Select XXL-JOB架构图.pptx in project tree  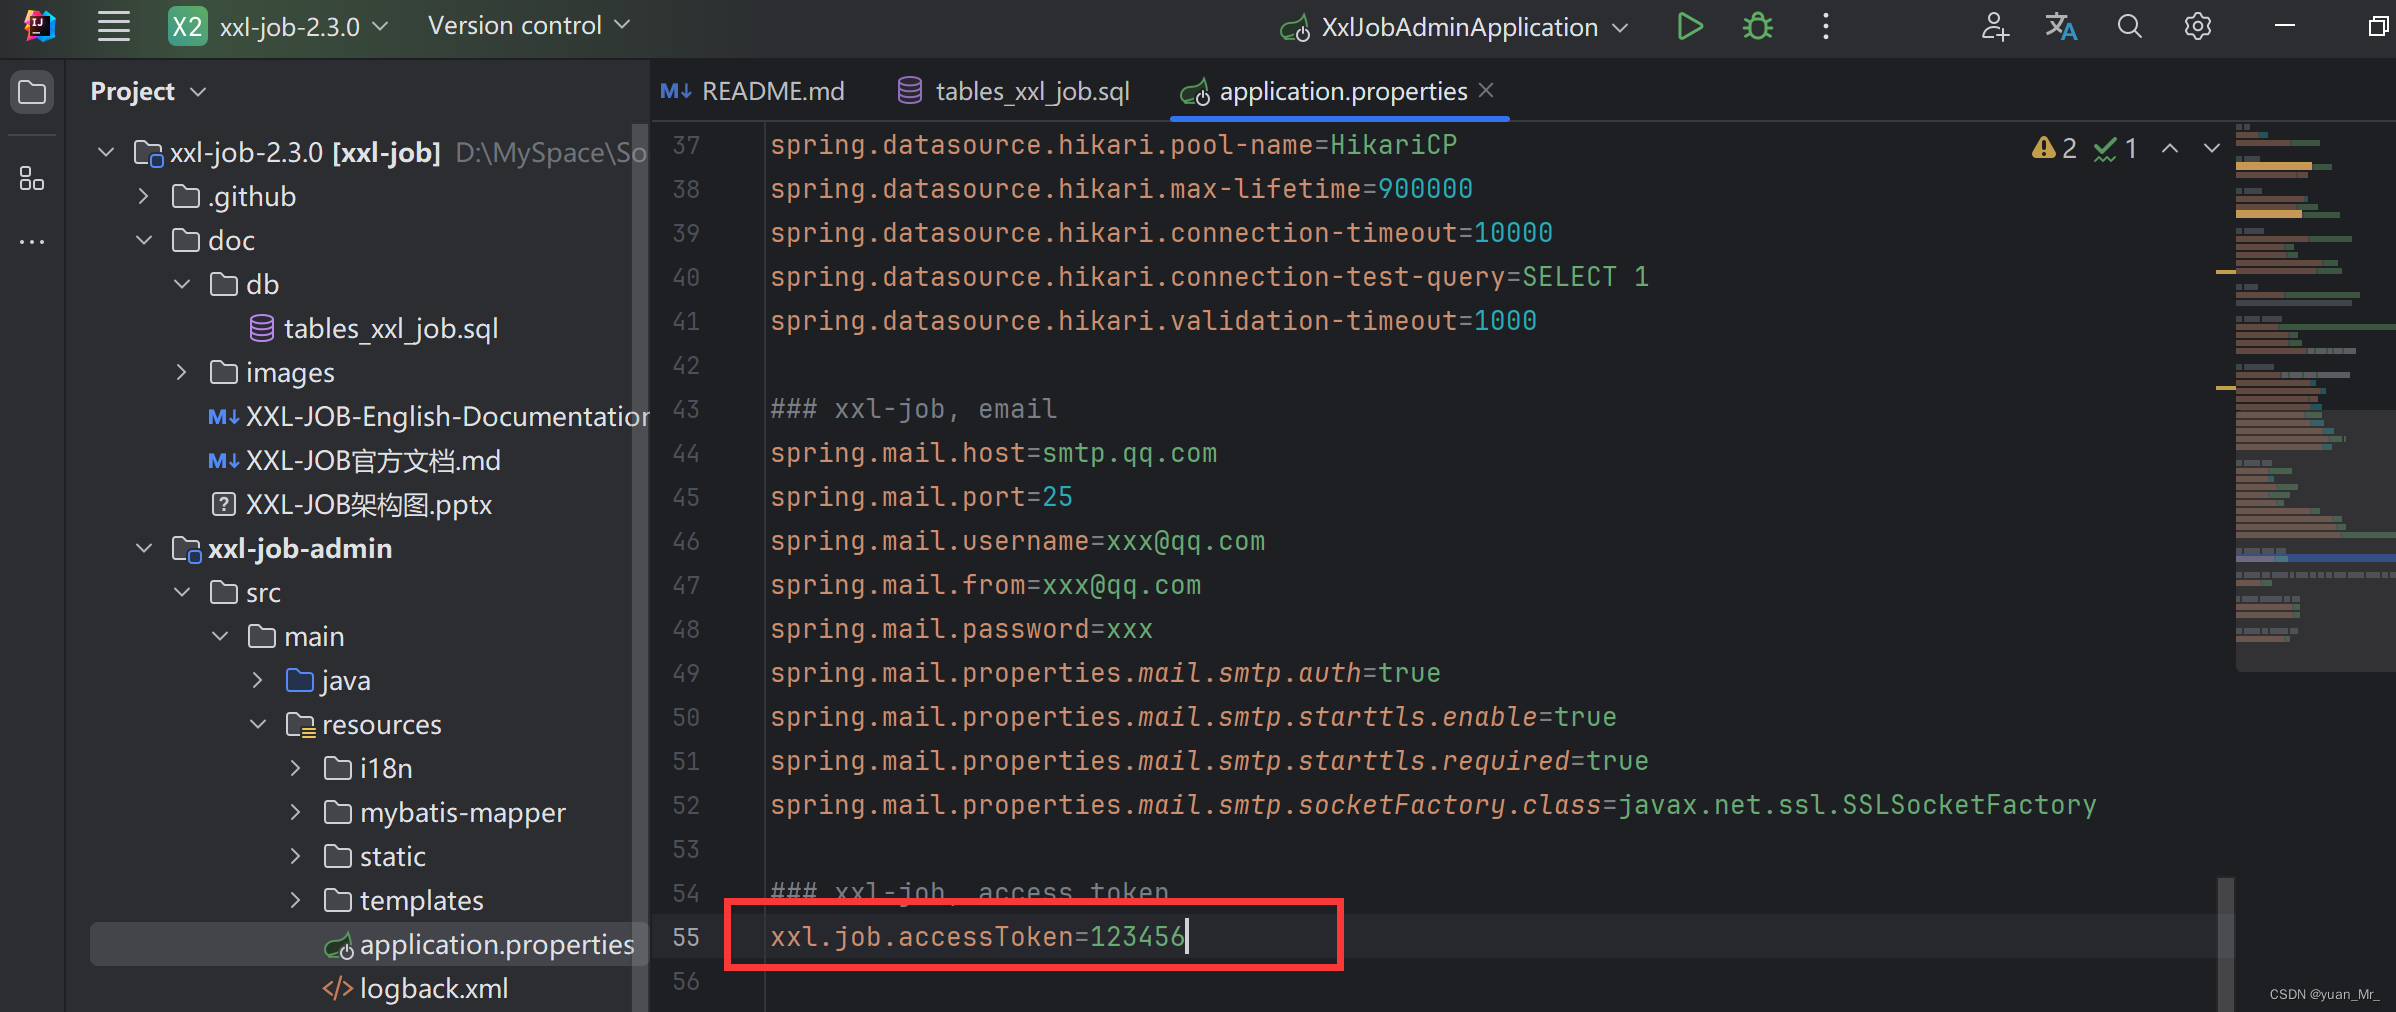[x=369, y=504]
